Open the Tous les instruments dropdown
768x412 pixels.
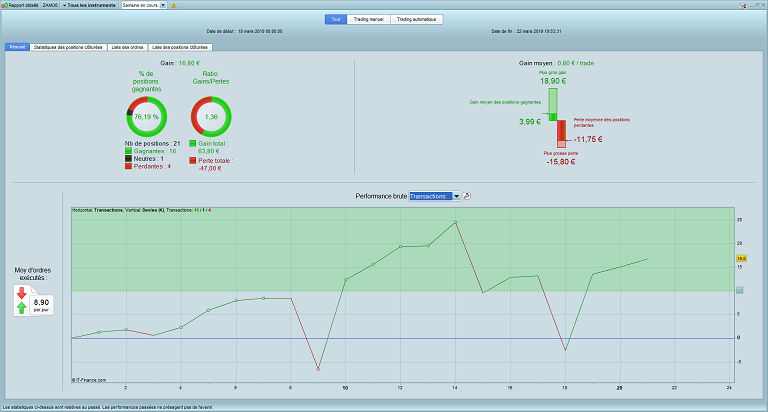click(89, 5)
